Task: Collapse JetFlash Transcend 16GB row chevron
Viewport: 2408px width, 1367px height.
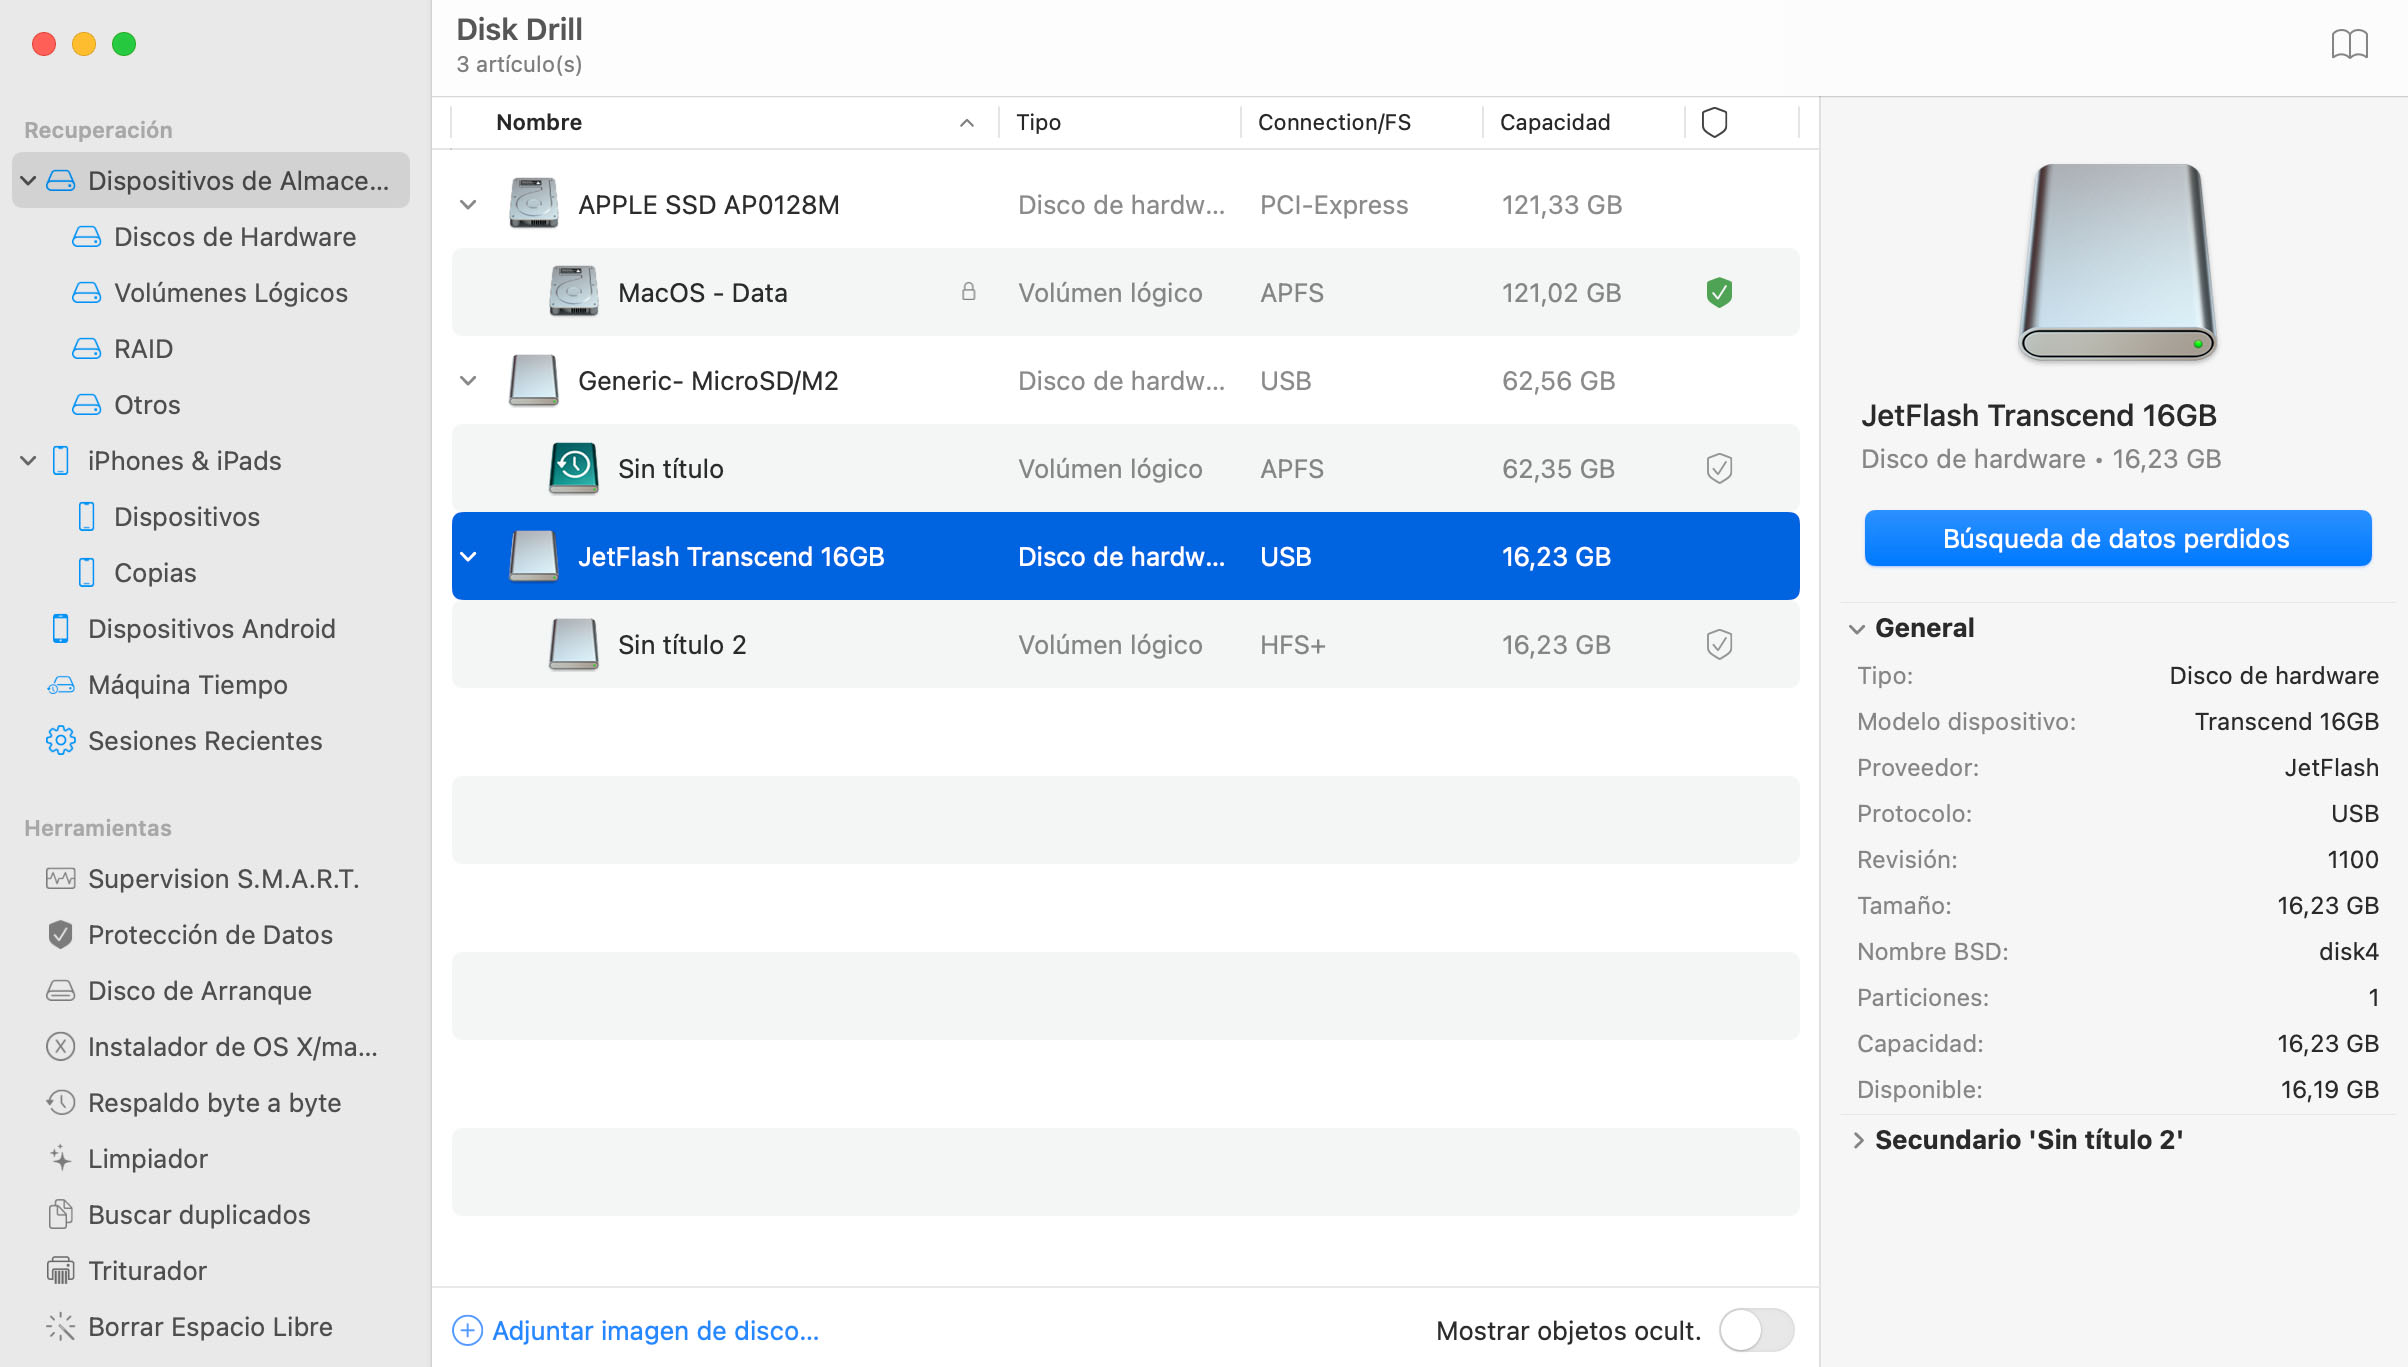Action: pos(467,557)
